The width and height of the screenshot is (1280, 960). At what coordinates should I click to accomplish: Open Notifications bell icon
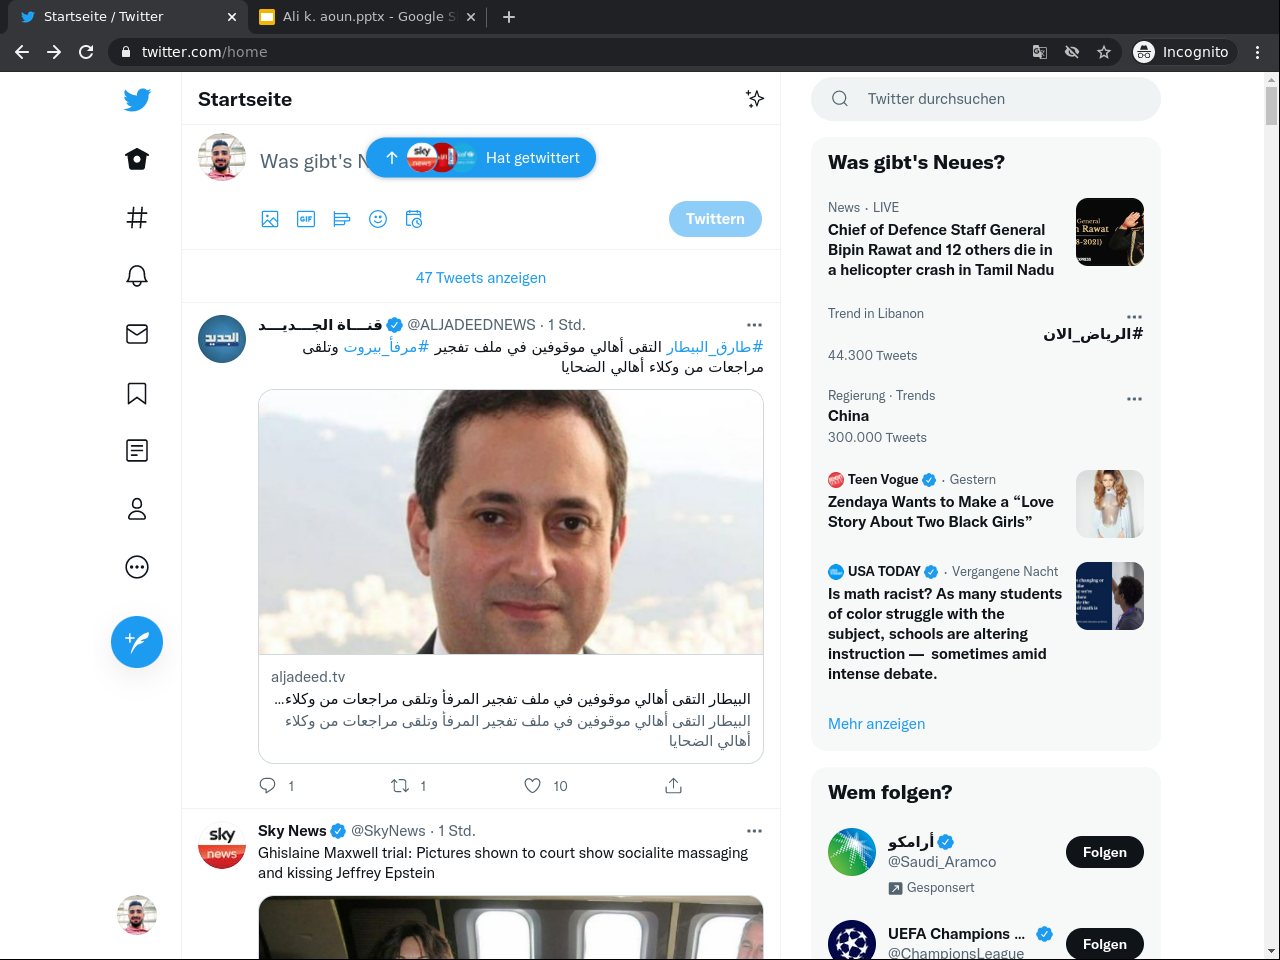(137, 276)
